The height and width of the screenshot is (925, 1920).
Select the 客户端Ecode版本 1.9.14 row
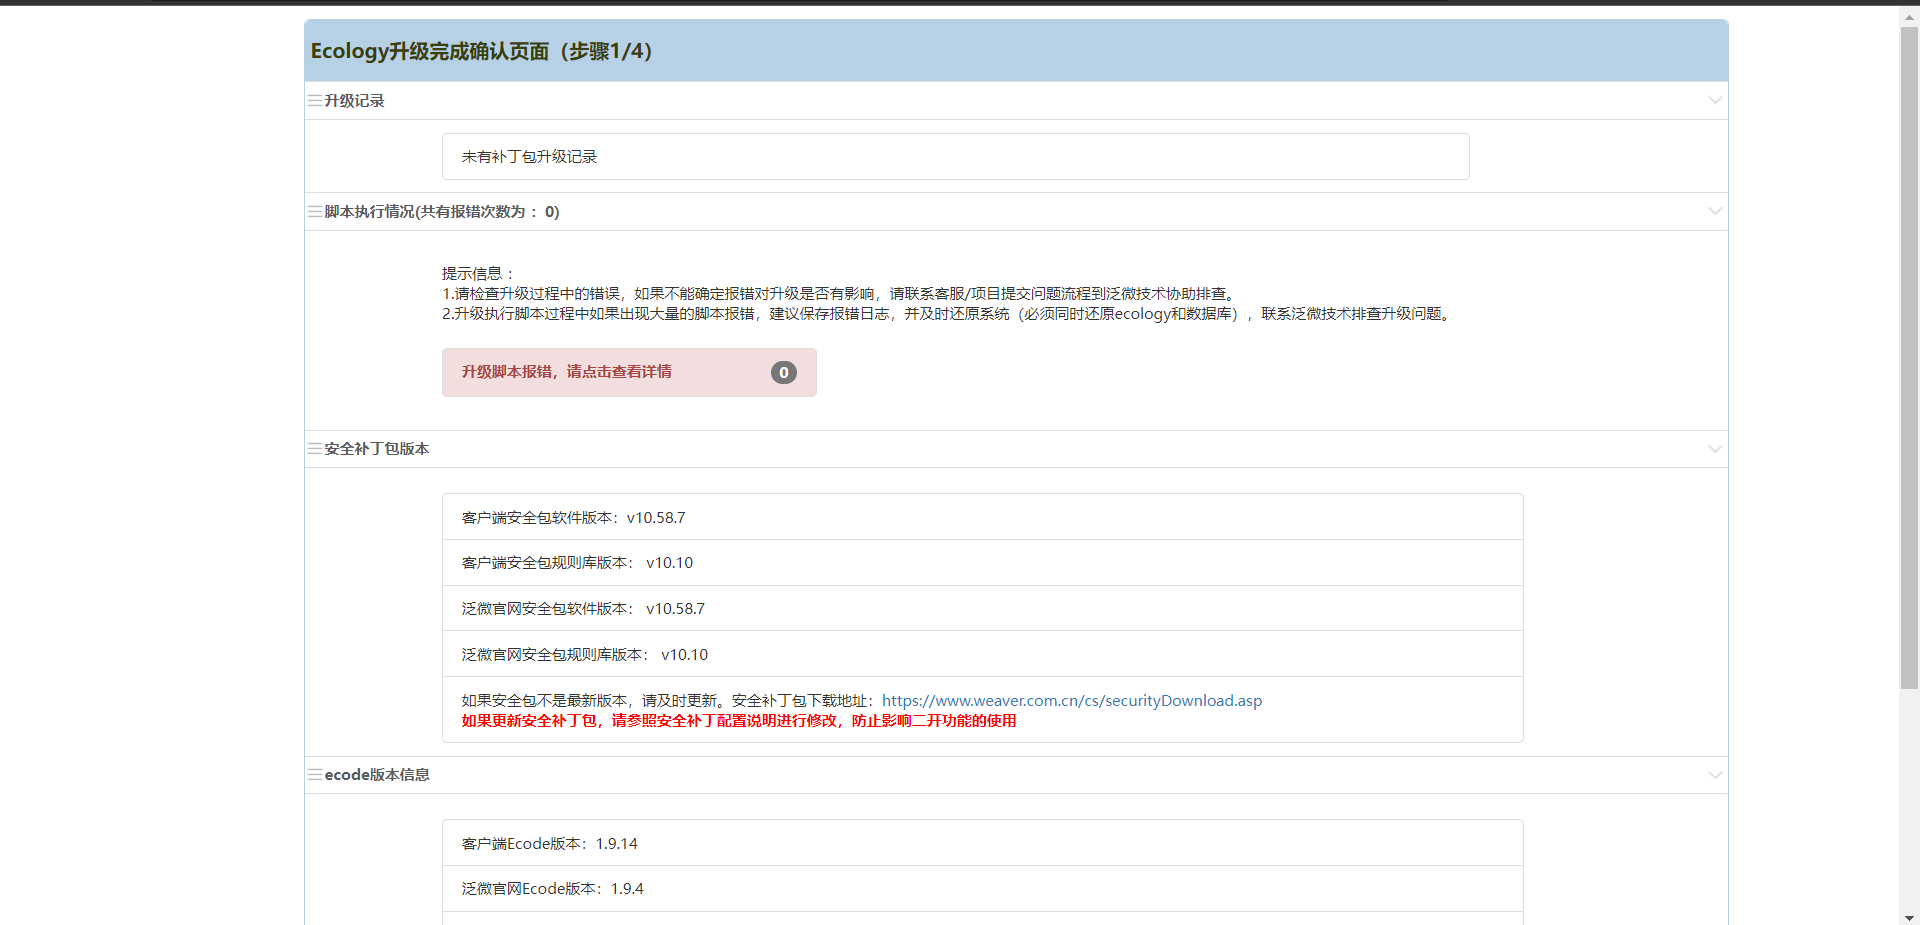982,843
